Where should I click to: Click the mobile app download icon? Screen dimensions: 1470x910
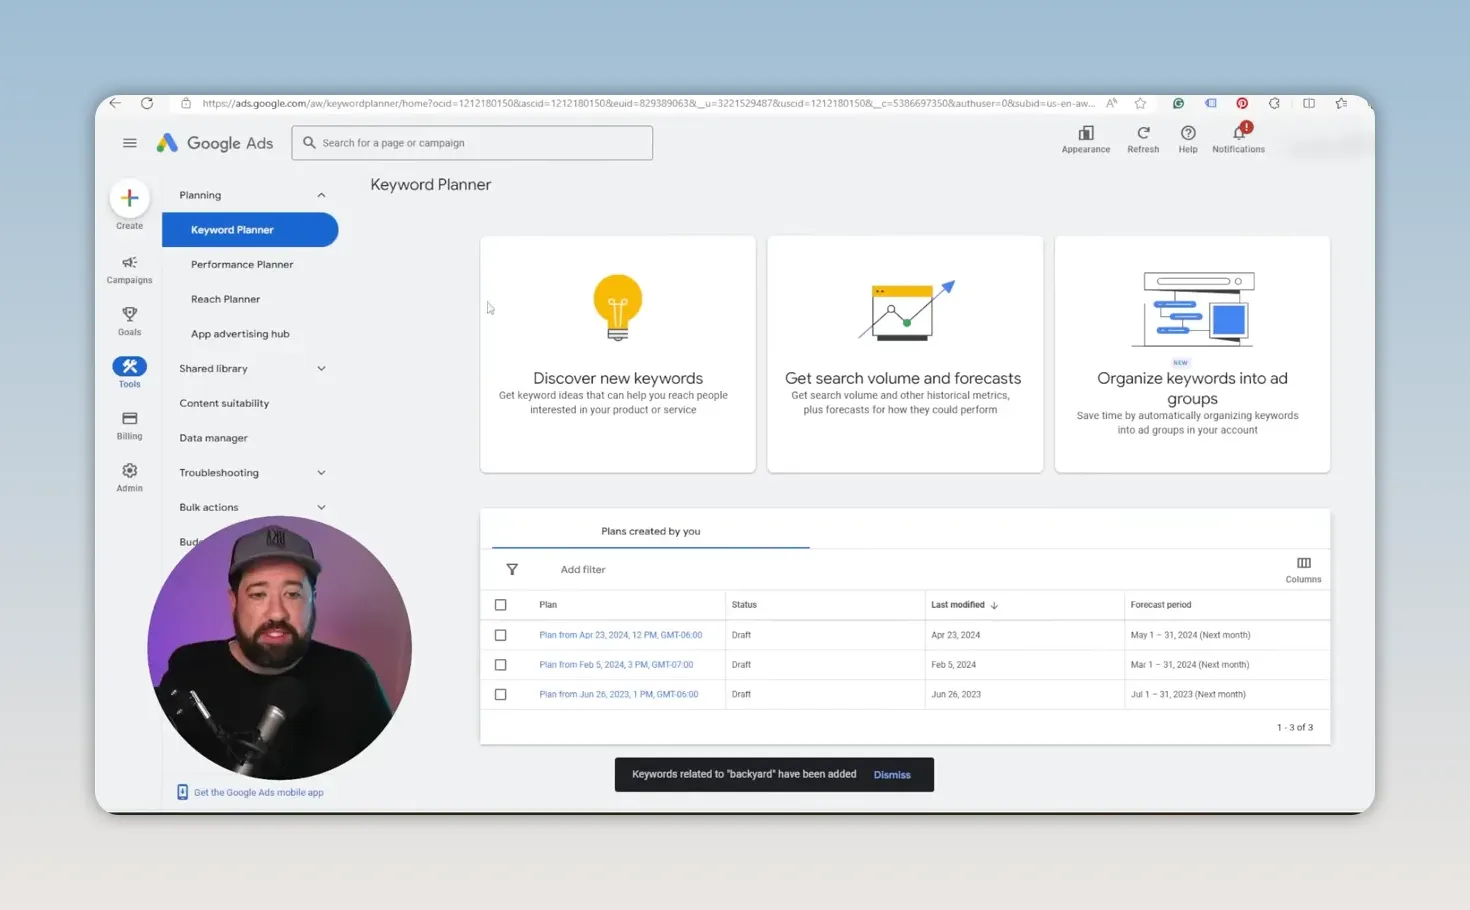pyautogui.click(x=182, y=792)
